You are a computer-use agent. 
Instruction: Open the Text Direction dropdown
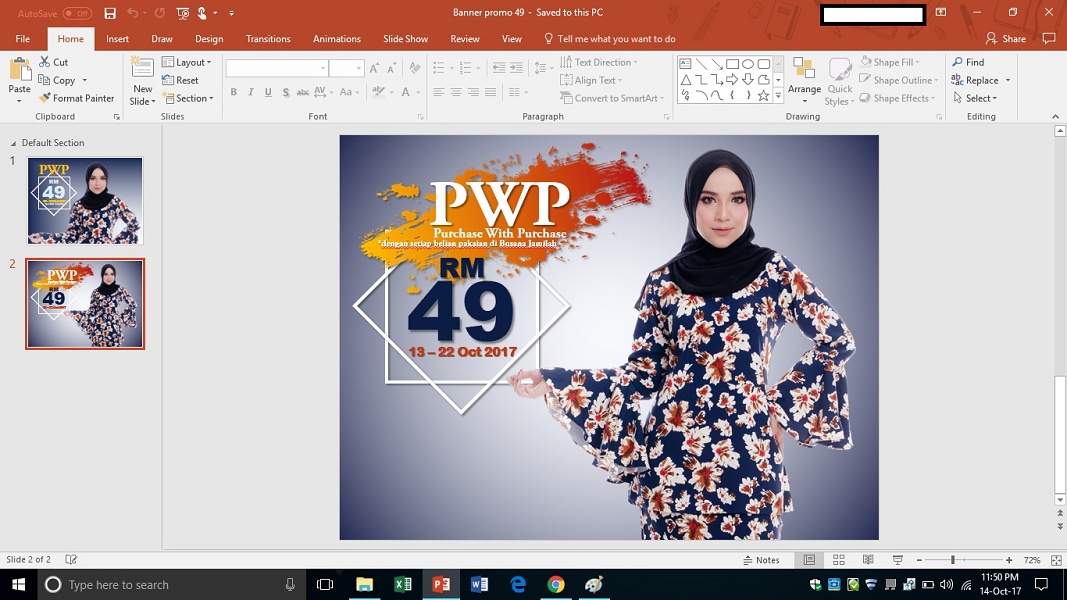pyautogui.click(x=599, y=62)
